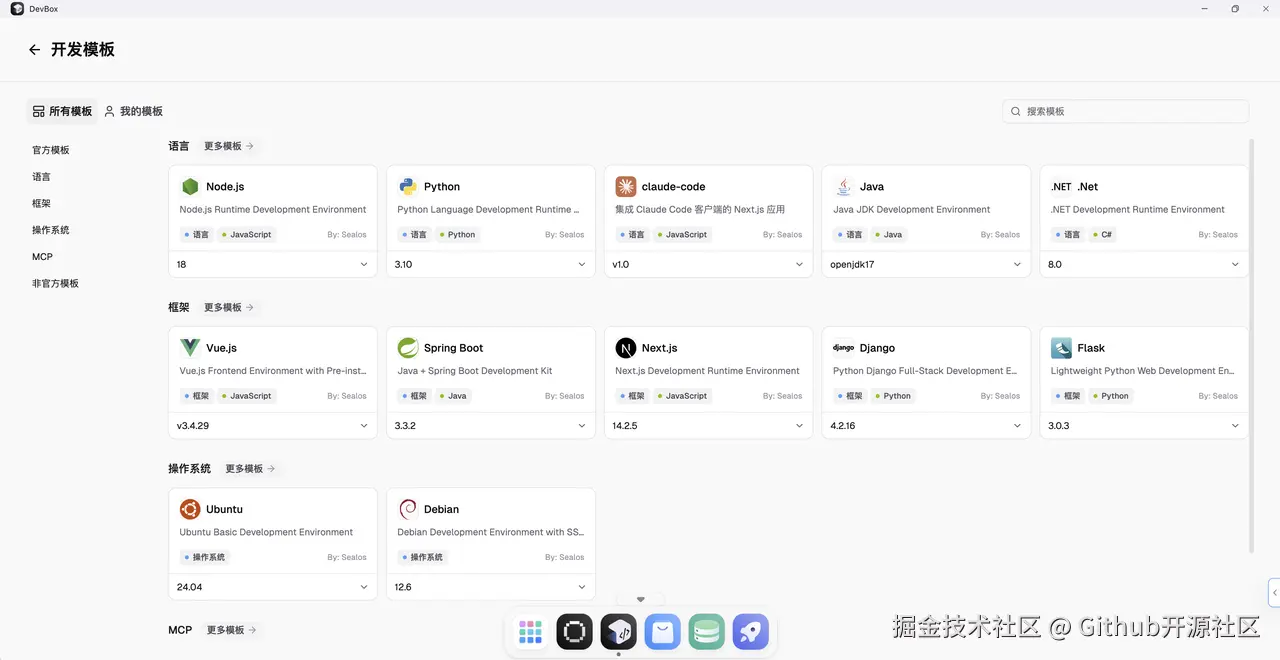Click the vertical scrollbar of template list

tap(1252, 345)
